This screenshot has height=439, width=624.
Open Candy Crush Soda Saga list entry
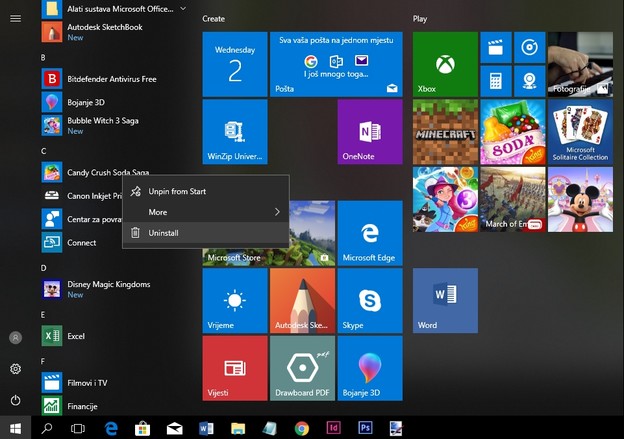113,172
